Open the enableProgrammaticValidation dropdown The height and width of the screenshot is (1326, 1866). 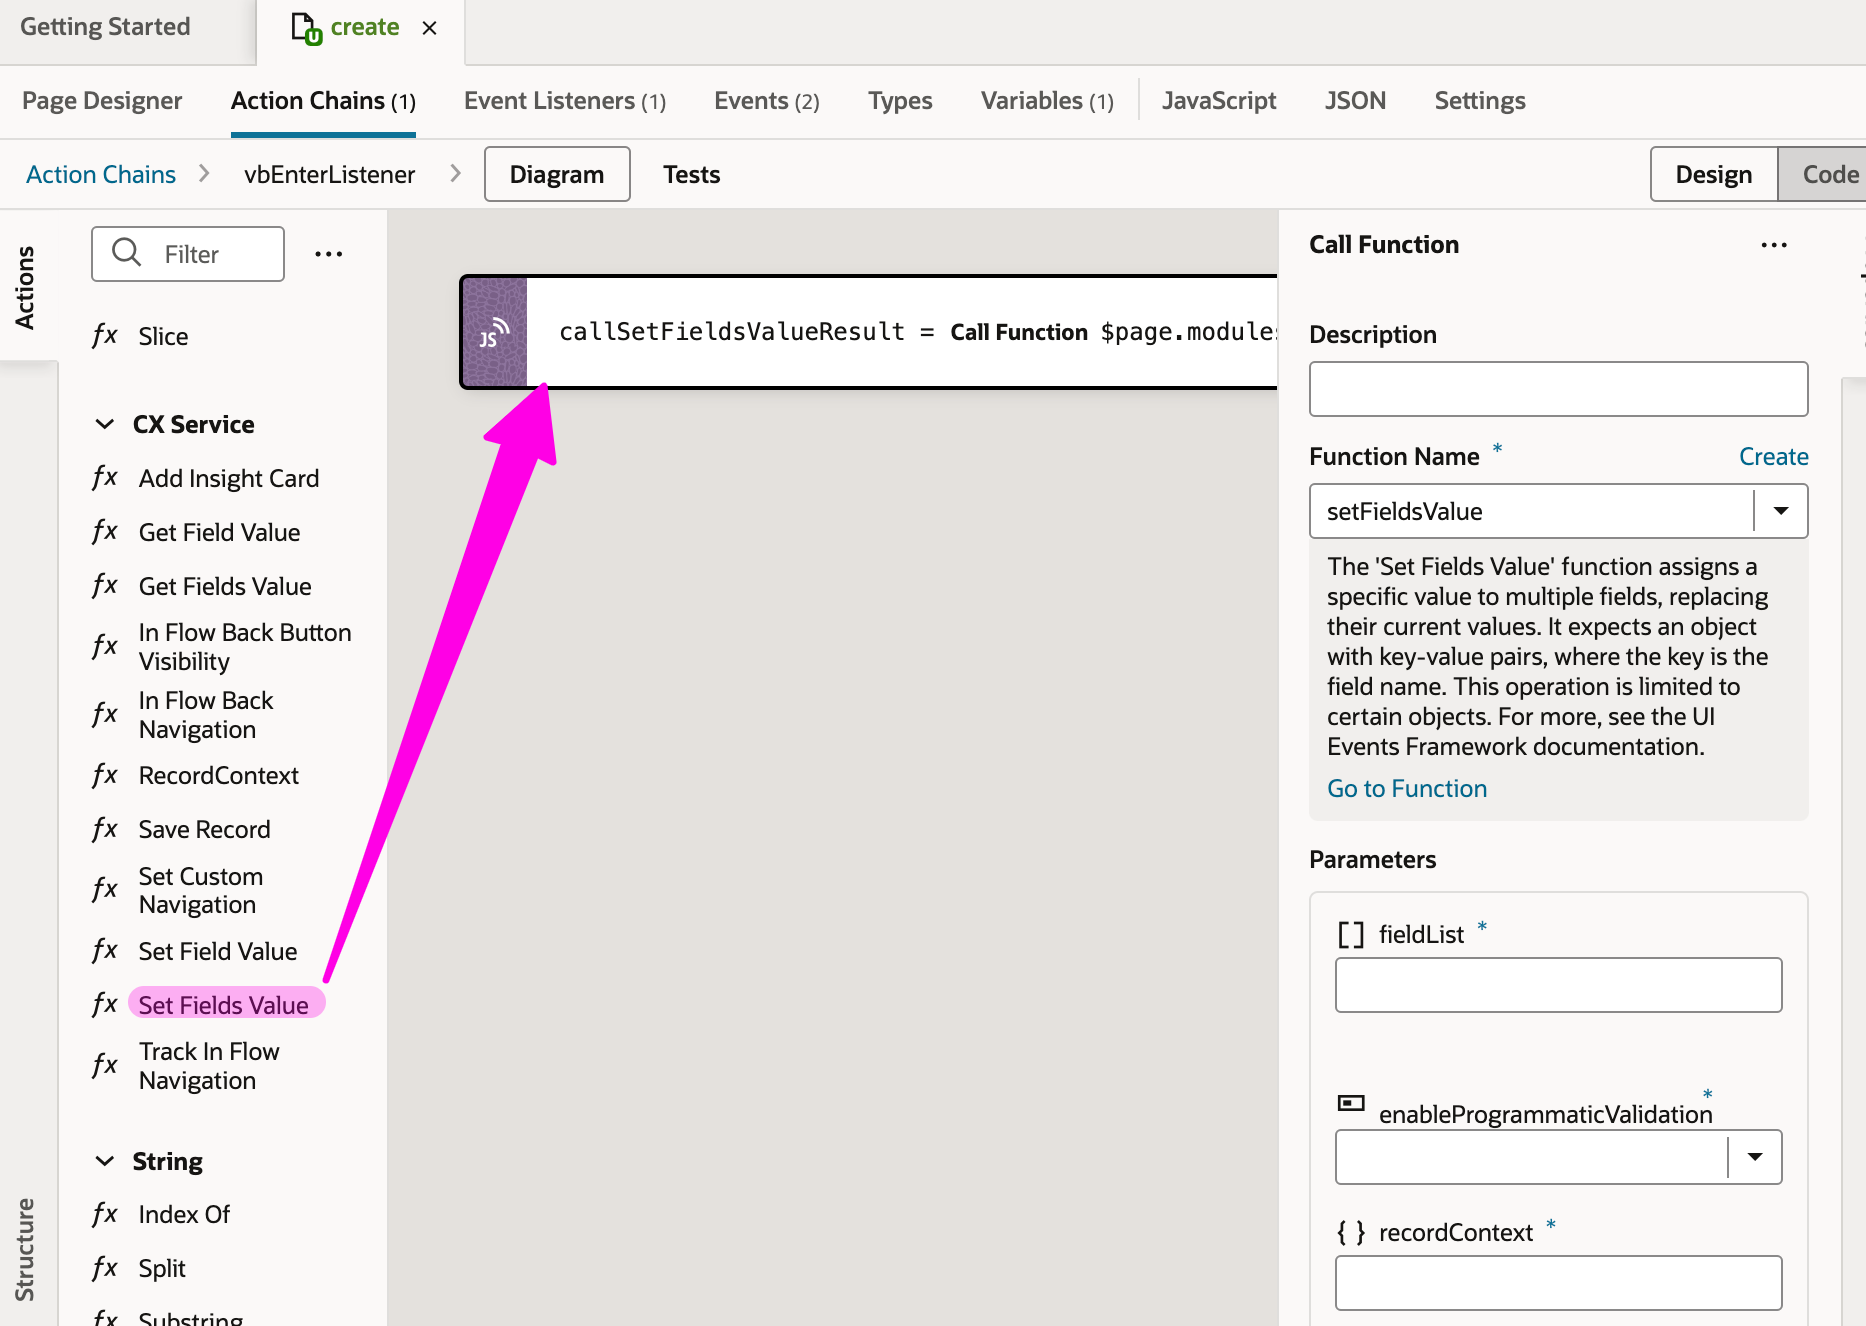[x=1754, y=1157]
